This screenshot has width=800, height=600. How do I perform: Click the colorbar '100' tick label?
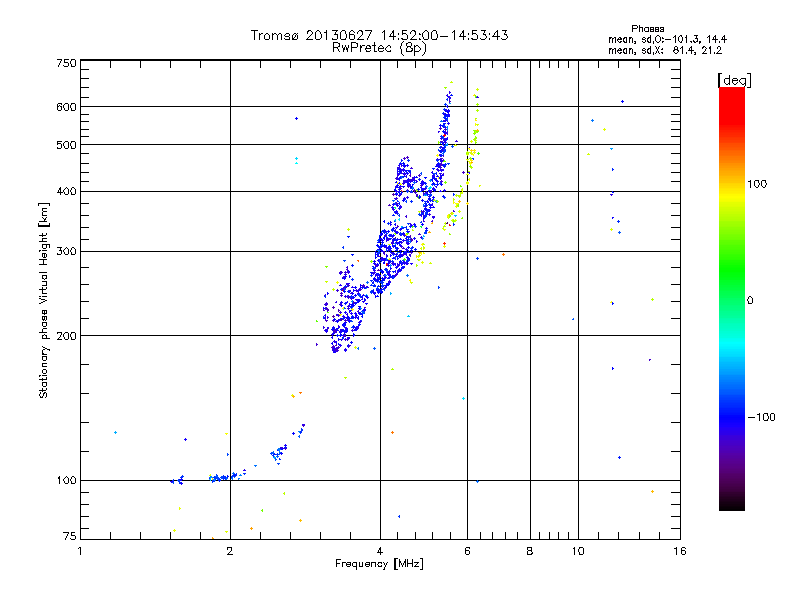(x=757, y=184)
